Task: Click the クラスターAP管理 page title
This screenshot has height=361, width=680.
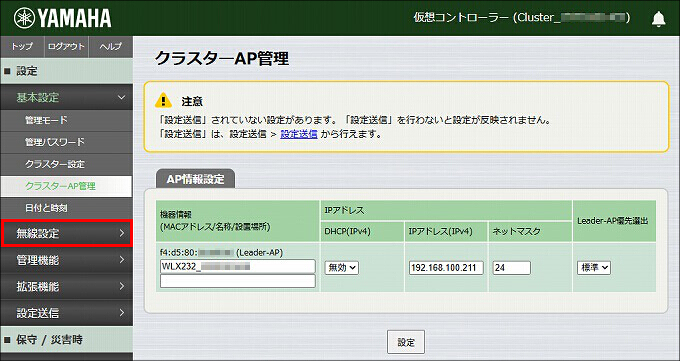Action: (222, 59)
